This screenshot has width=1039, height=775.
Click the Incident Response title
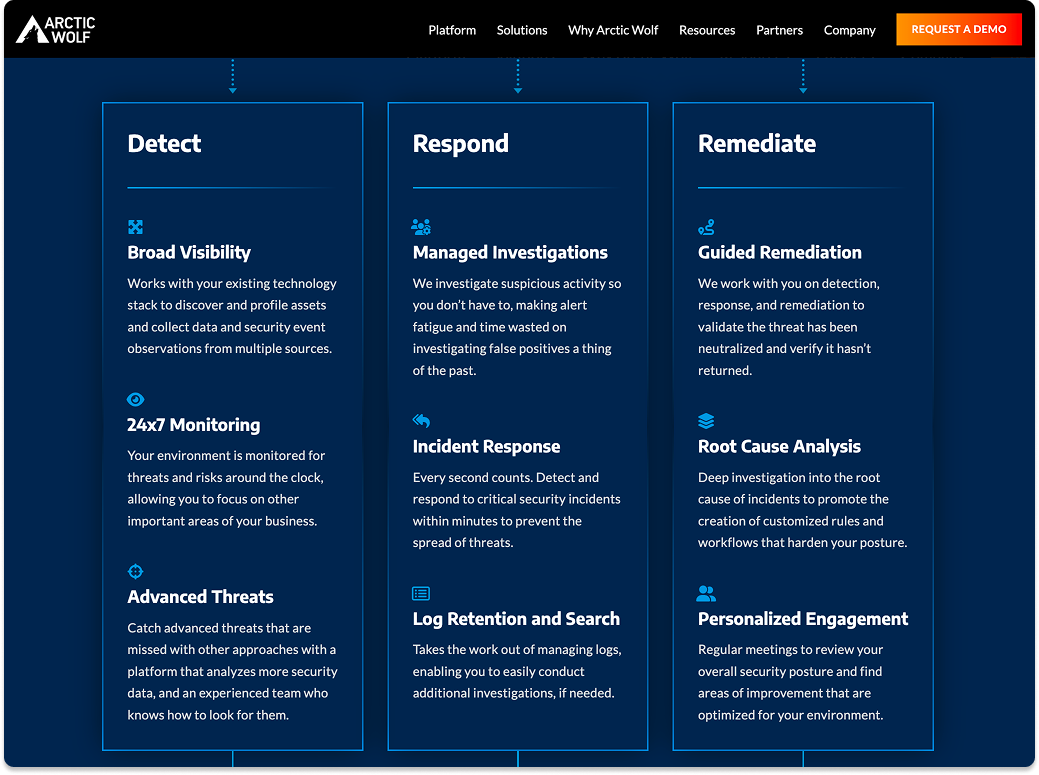pyautogui.click(x=486, y=446)
